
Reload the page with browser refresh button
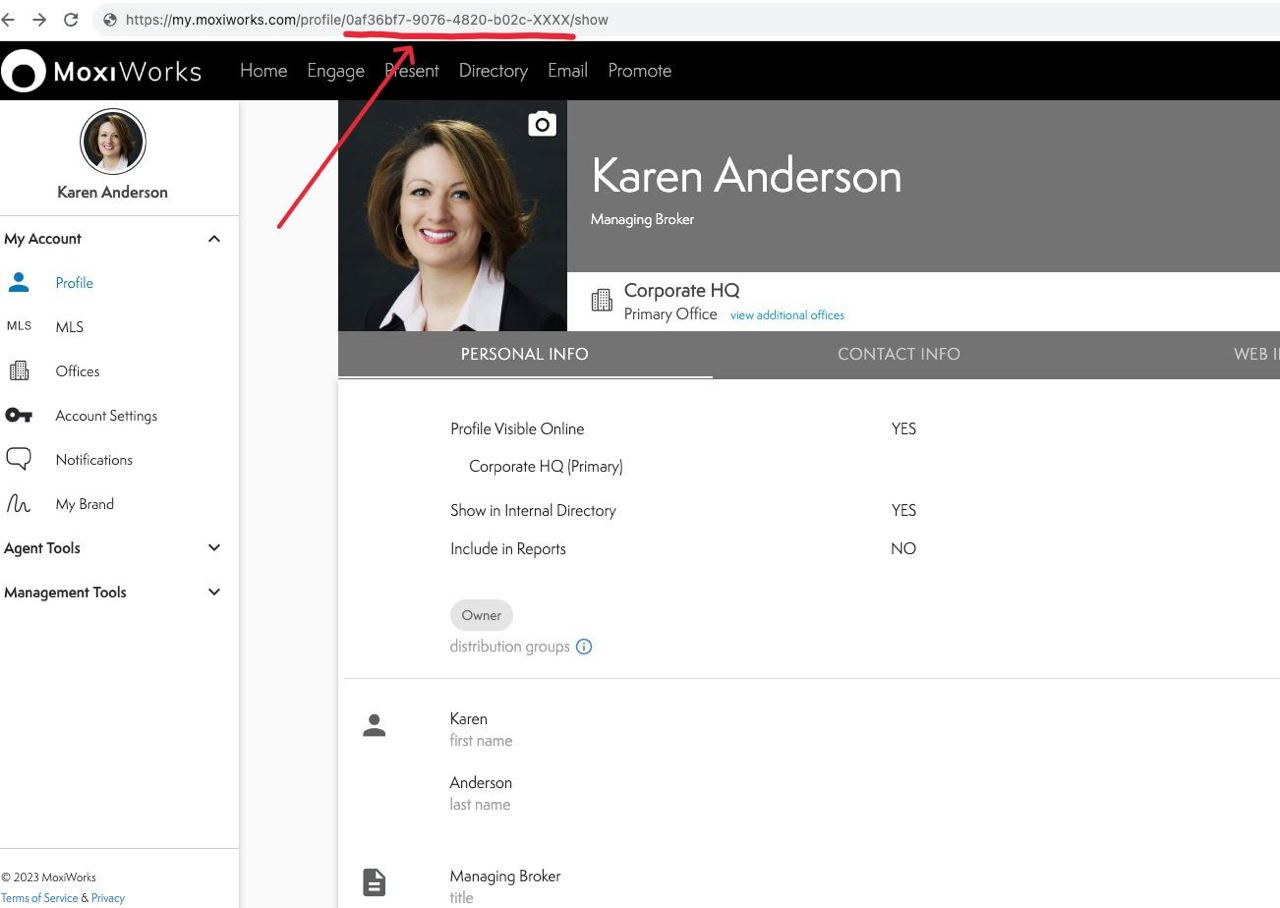71,19
